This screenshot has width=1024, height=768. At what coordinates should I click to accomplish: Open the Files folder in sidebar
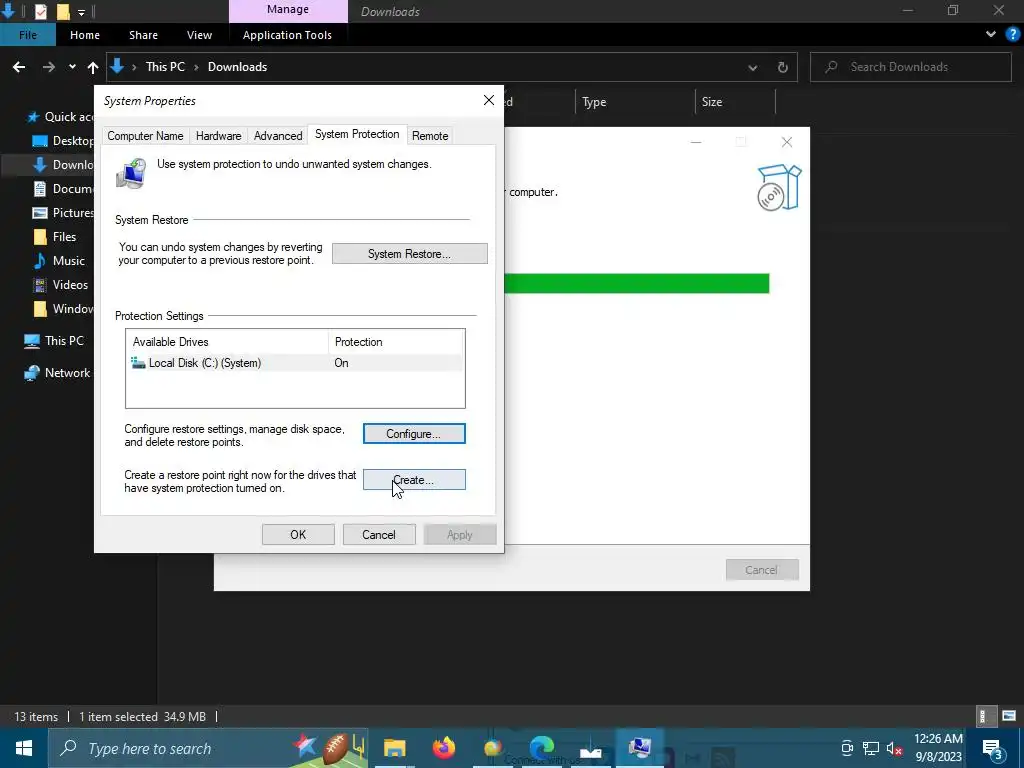55,236
